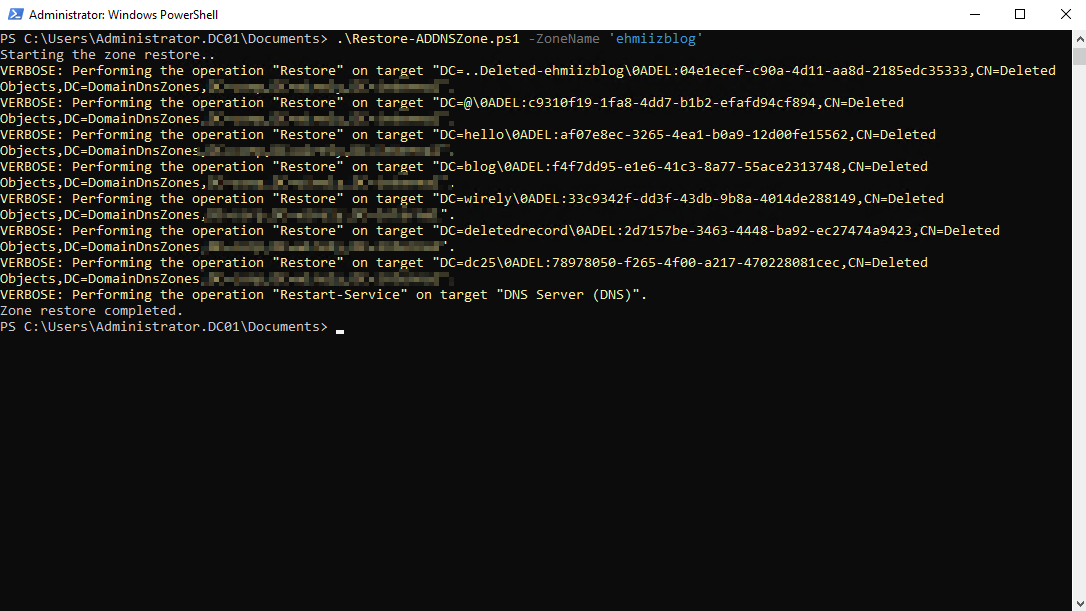Click the 'DC=blog' restore line
This screenshot has height=611, width=1086.
[464, 166]
